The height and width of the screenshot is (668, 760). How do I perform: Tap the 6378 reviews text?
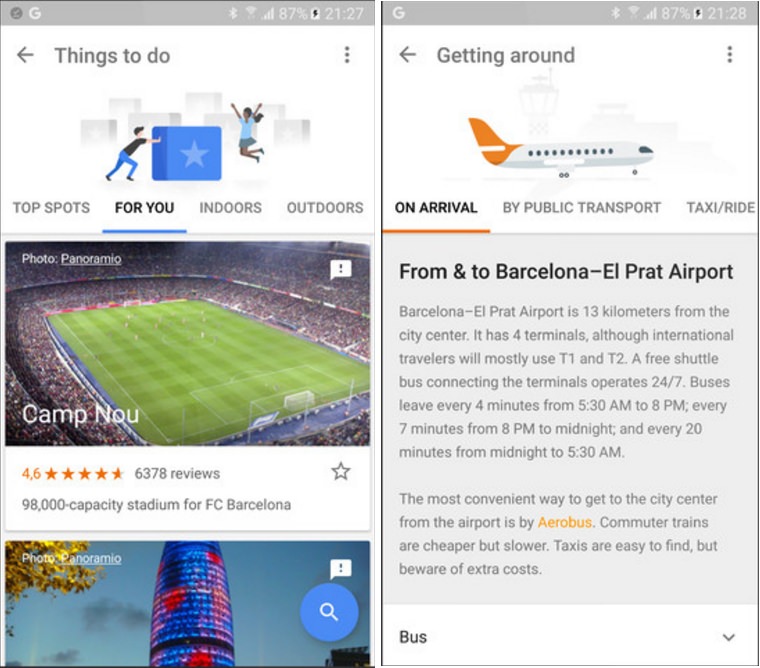[177, 474]
